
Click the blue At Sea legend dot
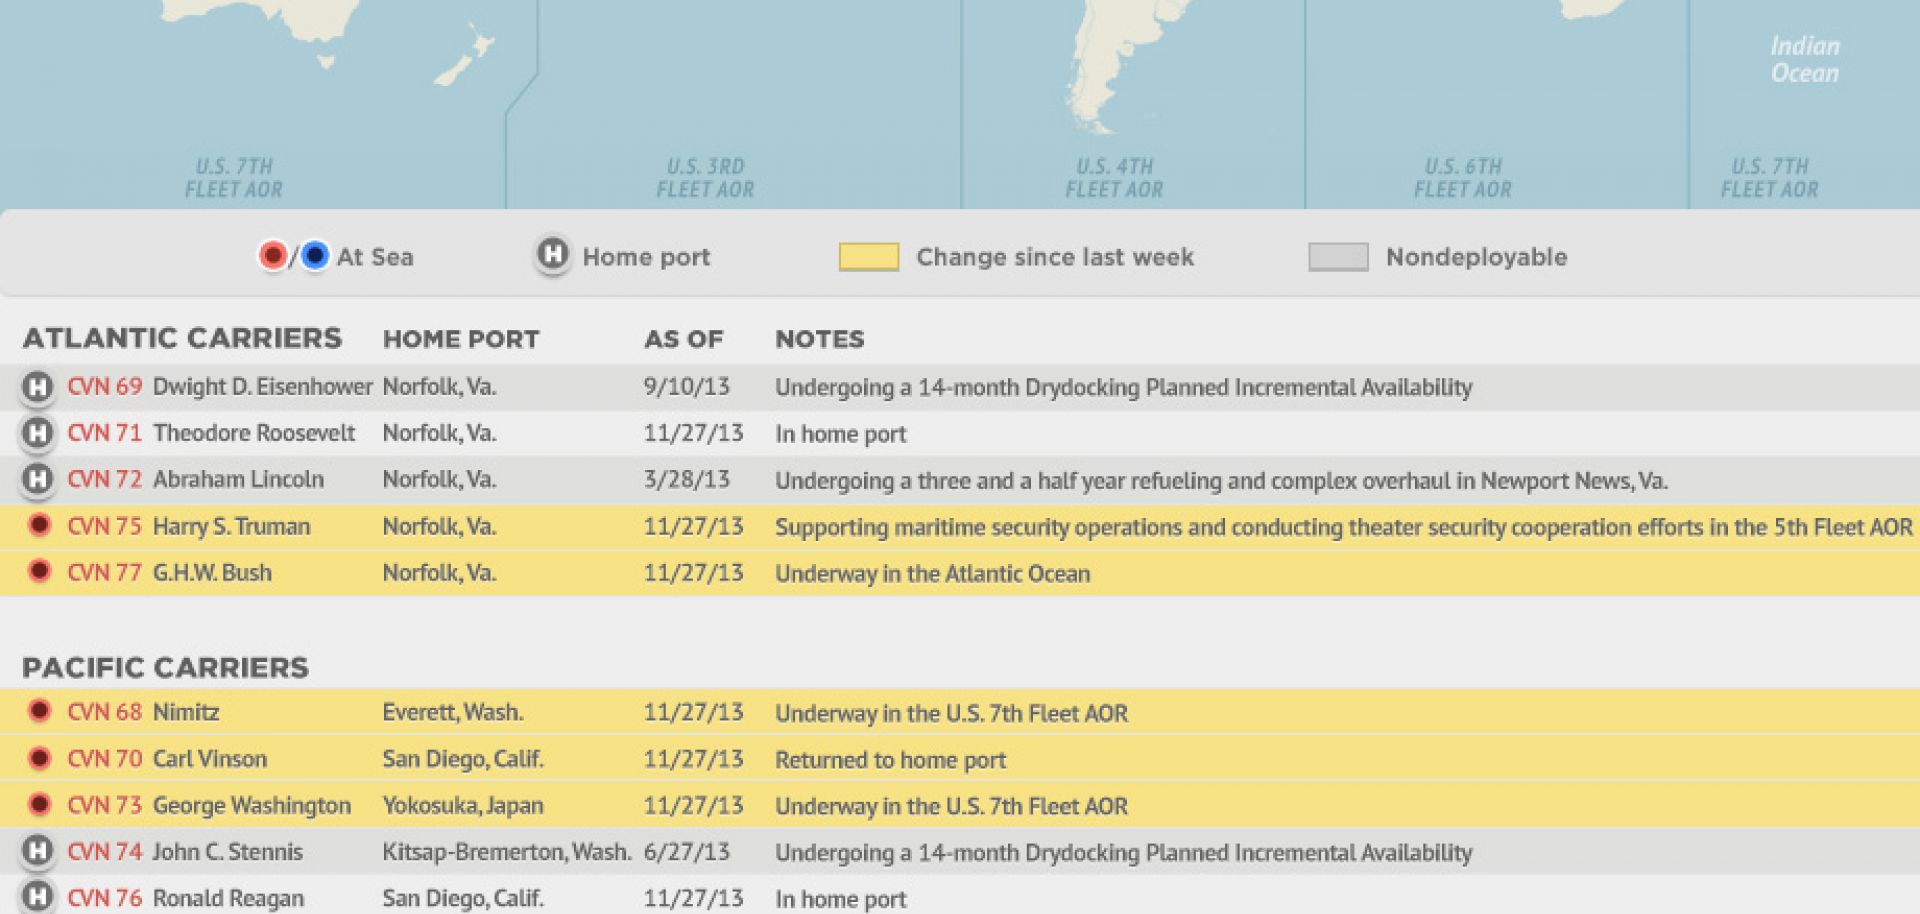point(314,256)
